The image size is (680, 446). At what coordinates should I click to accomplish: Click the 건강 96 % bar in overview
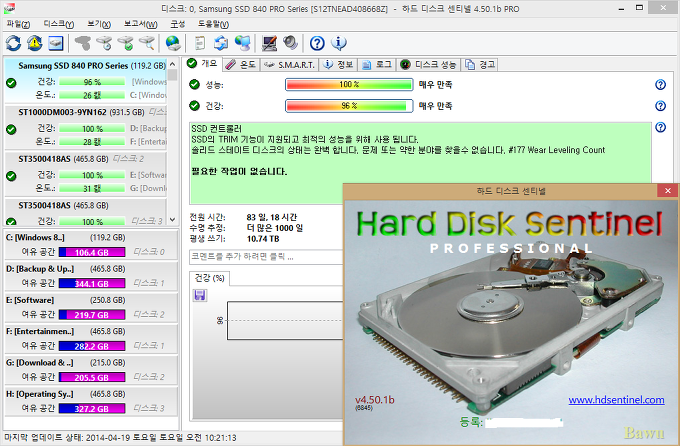tap(349, 105)
